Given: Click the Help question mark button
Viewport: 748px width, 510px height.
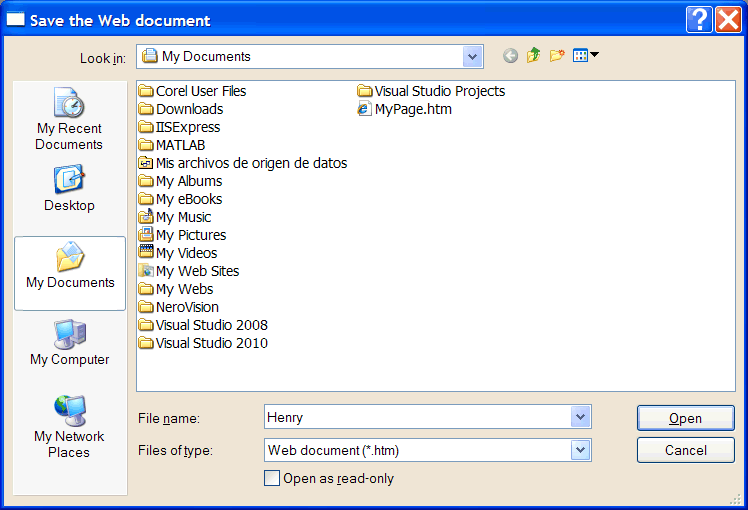Looking at the screenshot, I should (699, 20).
